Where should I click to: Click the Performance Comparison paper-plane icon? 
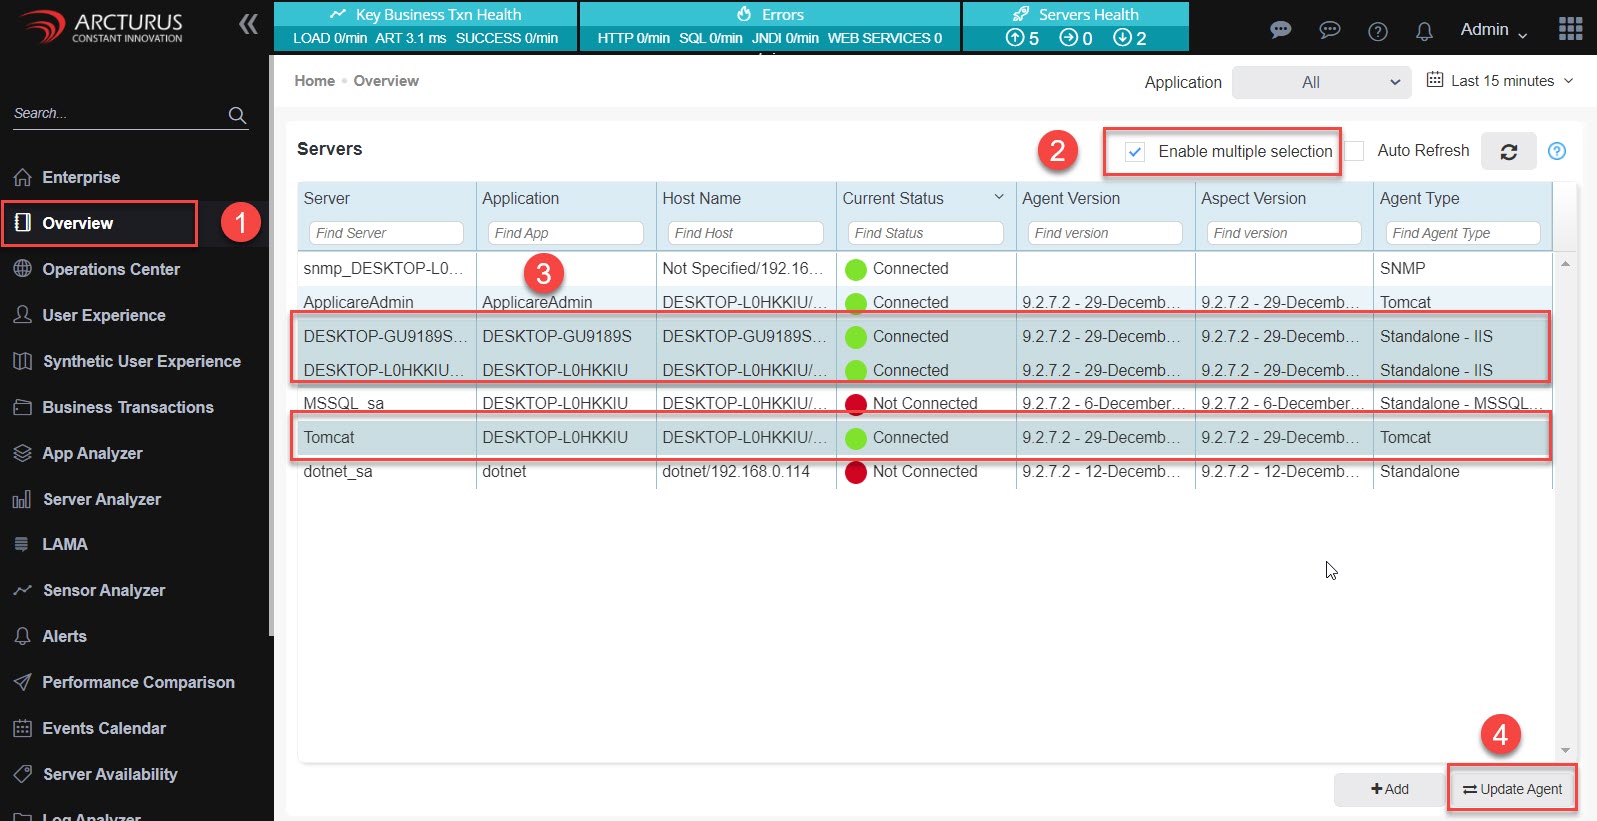click(22, 682)
